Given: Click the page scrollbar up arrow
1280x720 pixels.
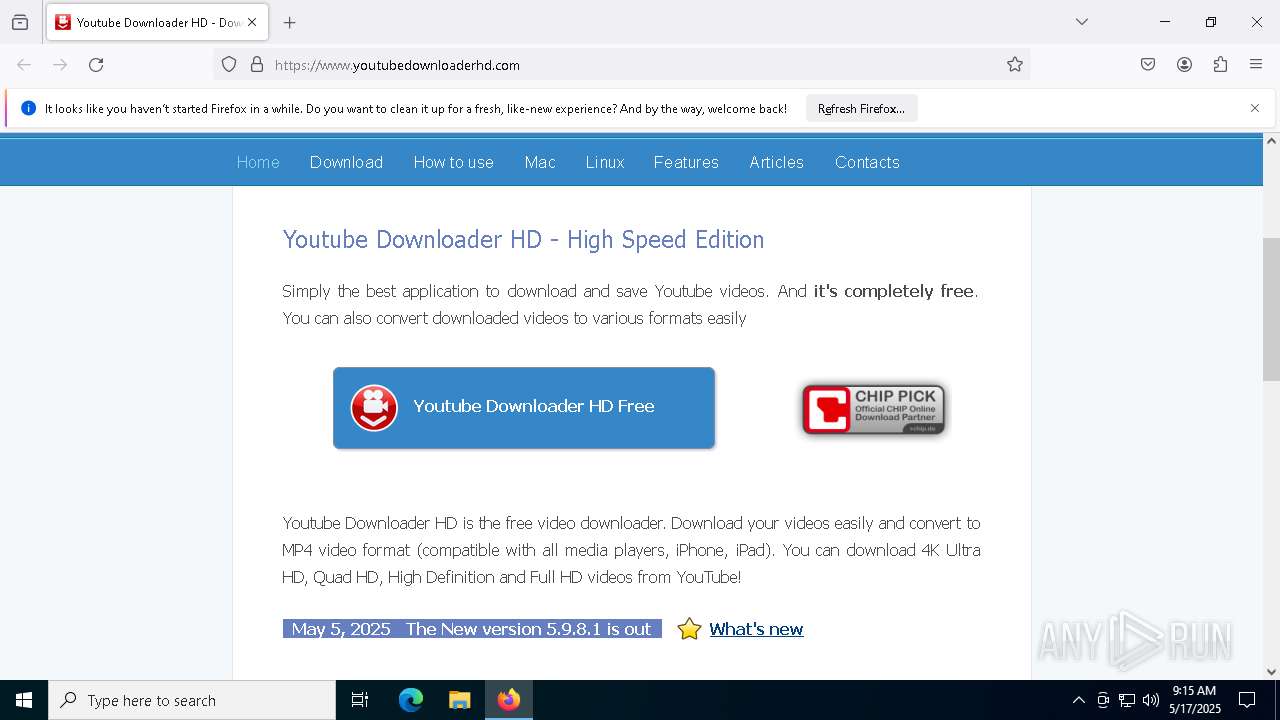Looking at the screenshot, I should tap(1271, 141).
